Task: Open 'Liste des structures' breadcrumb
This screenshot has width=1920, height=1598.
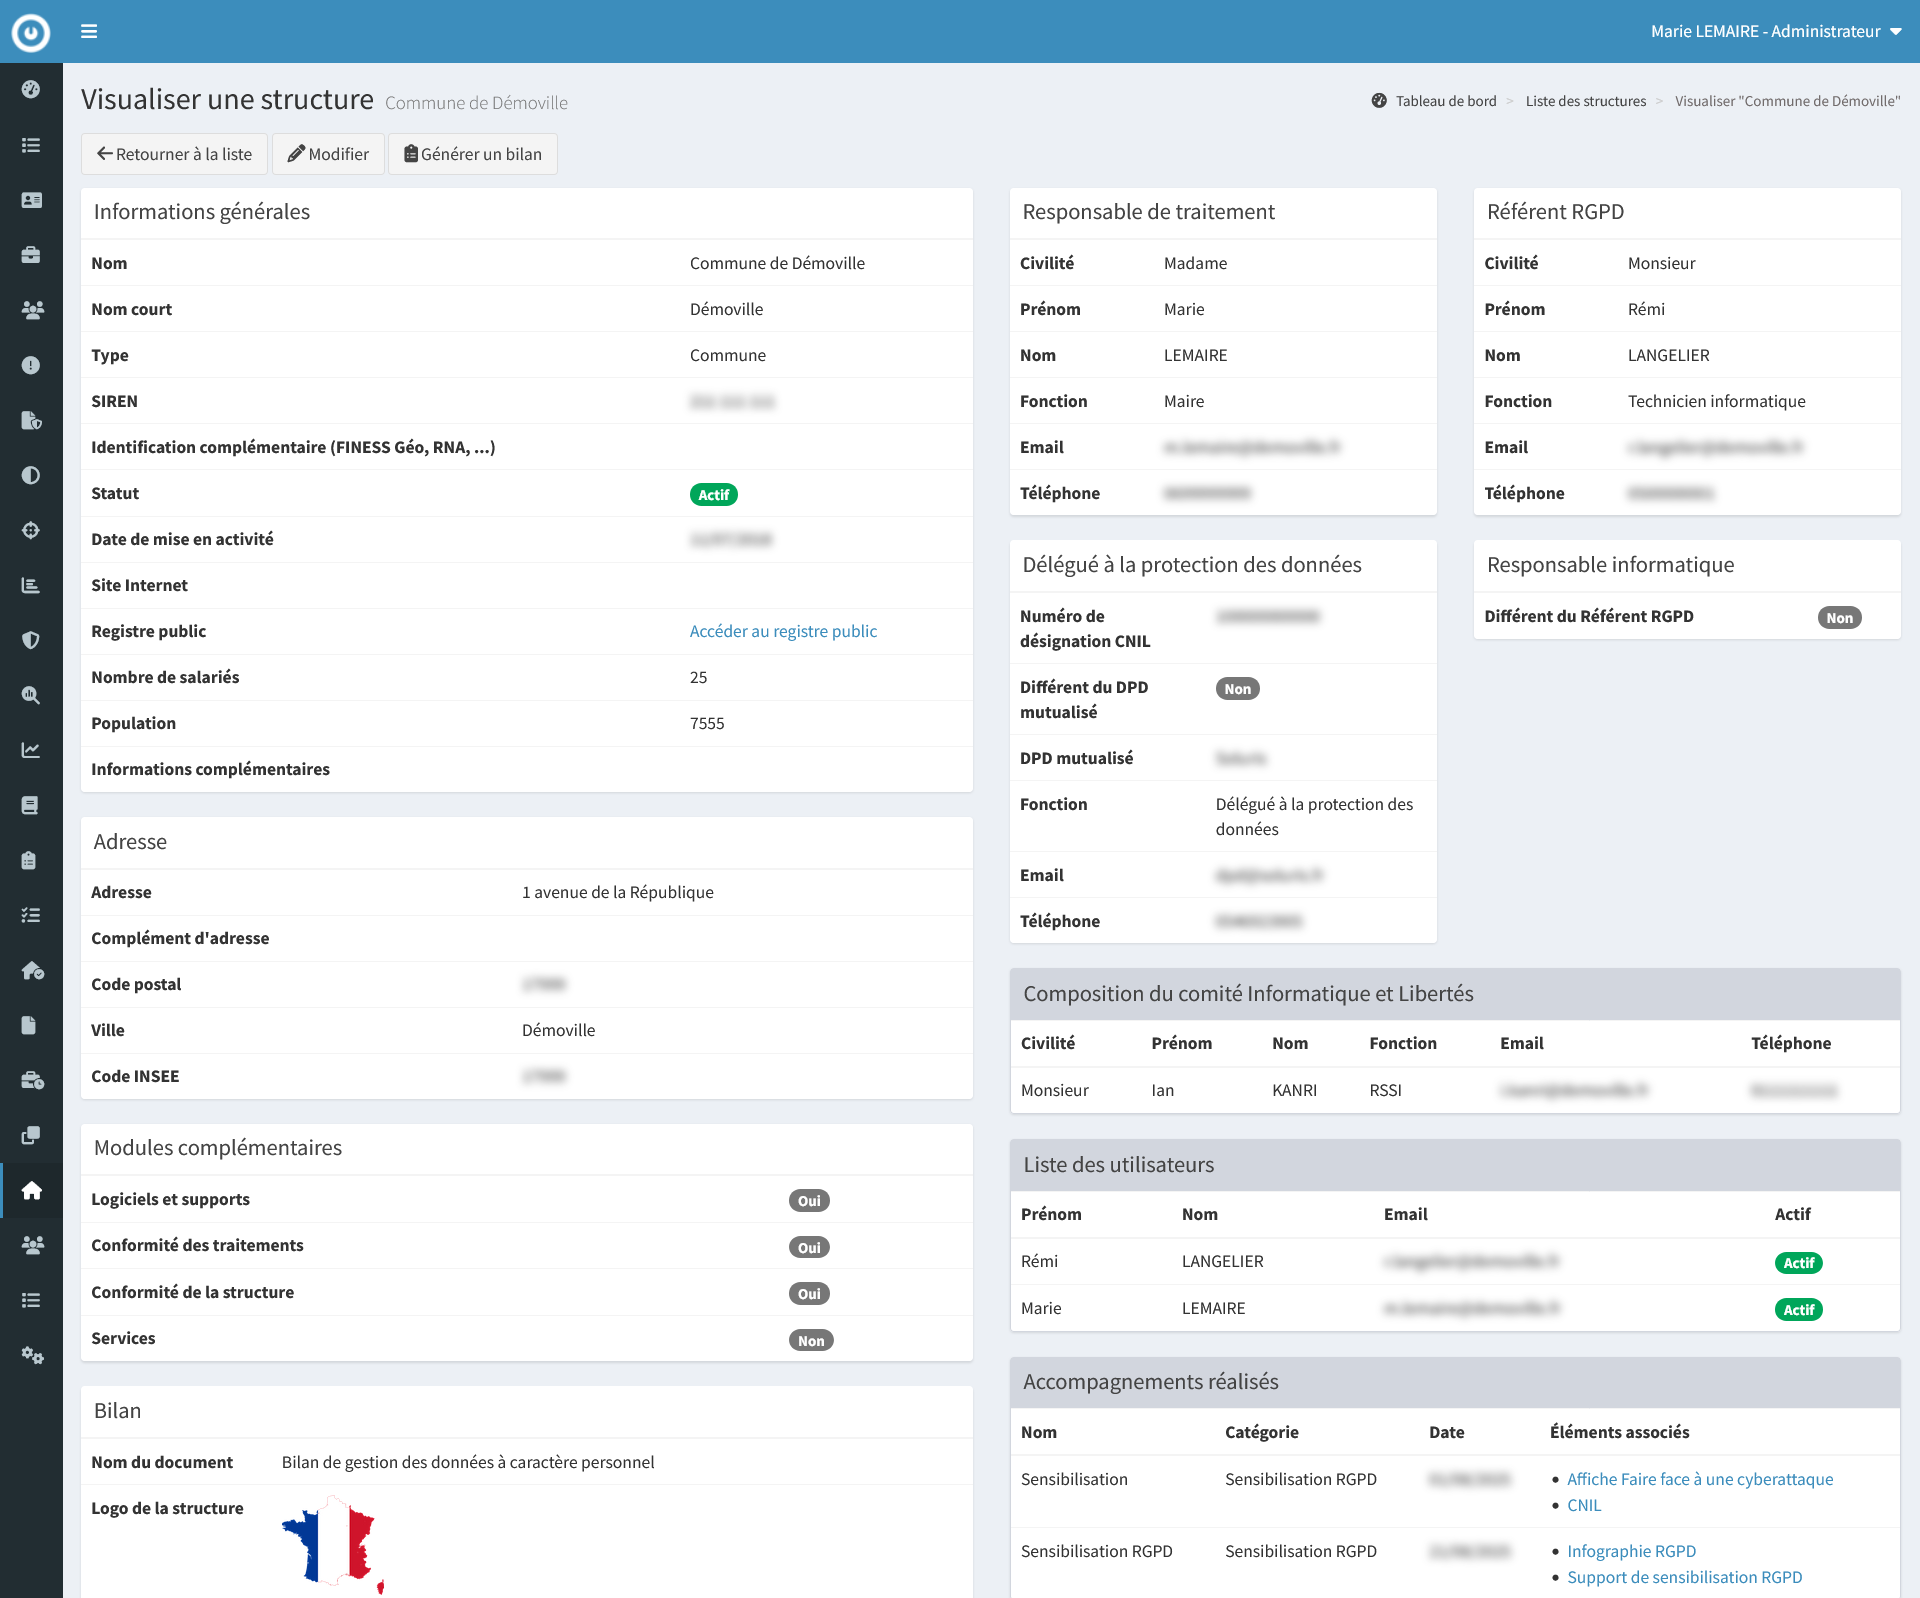Action: (x=1585, y=101)
